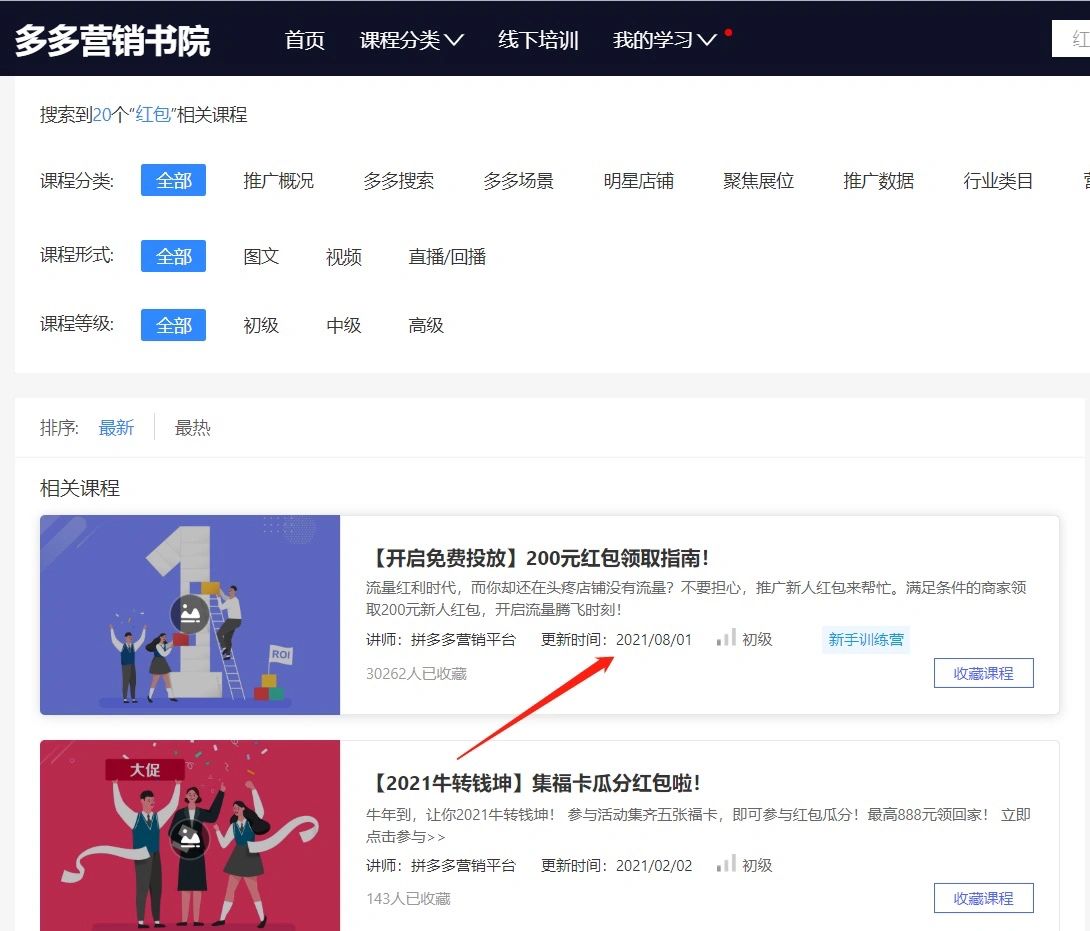
Task: Click 讲师：拼多多营销平台 on the 集福卡 course
Action: tap(441, 866)
